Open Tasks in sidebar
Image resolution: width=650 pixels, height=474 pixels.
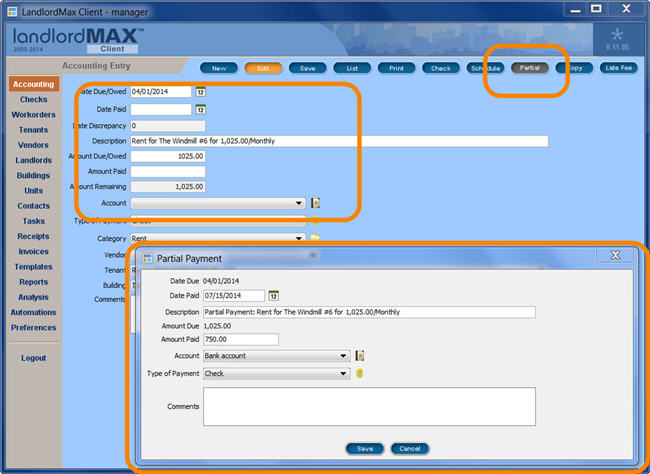34,221
